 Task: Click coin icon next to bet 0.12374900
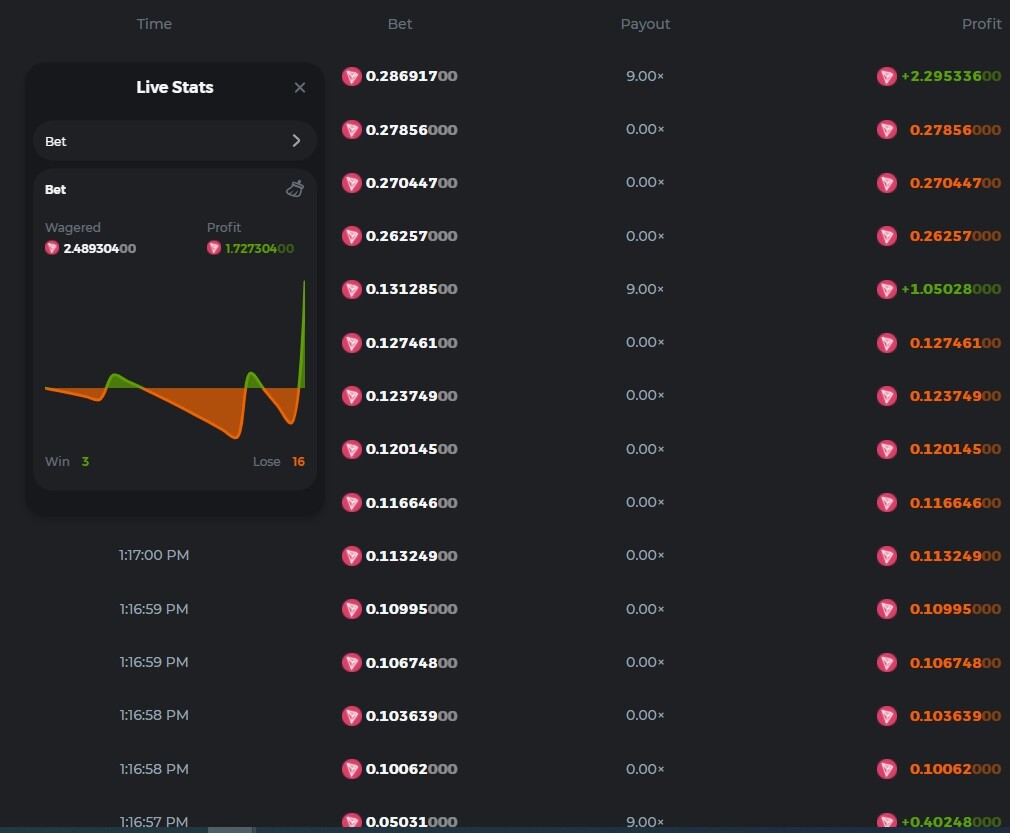[x=352, y=396]
